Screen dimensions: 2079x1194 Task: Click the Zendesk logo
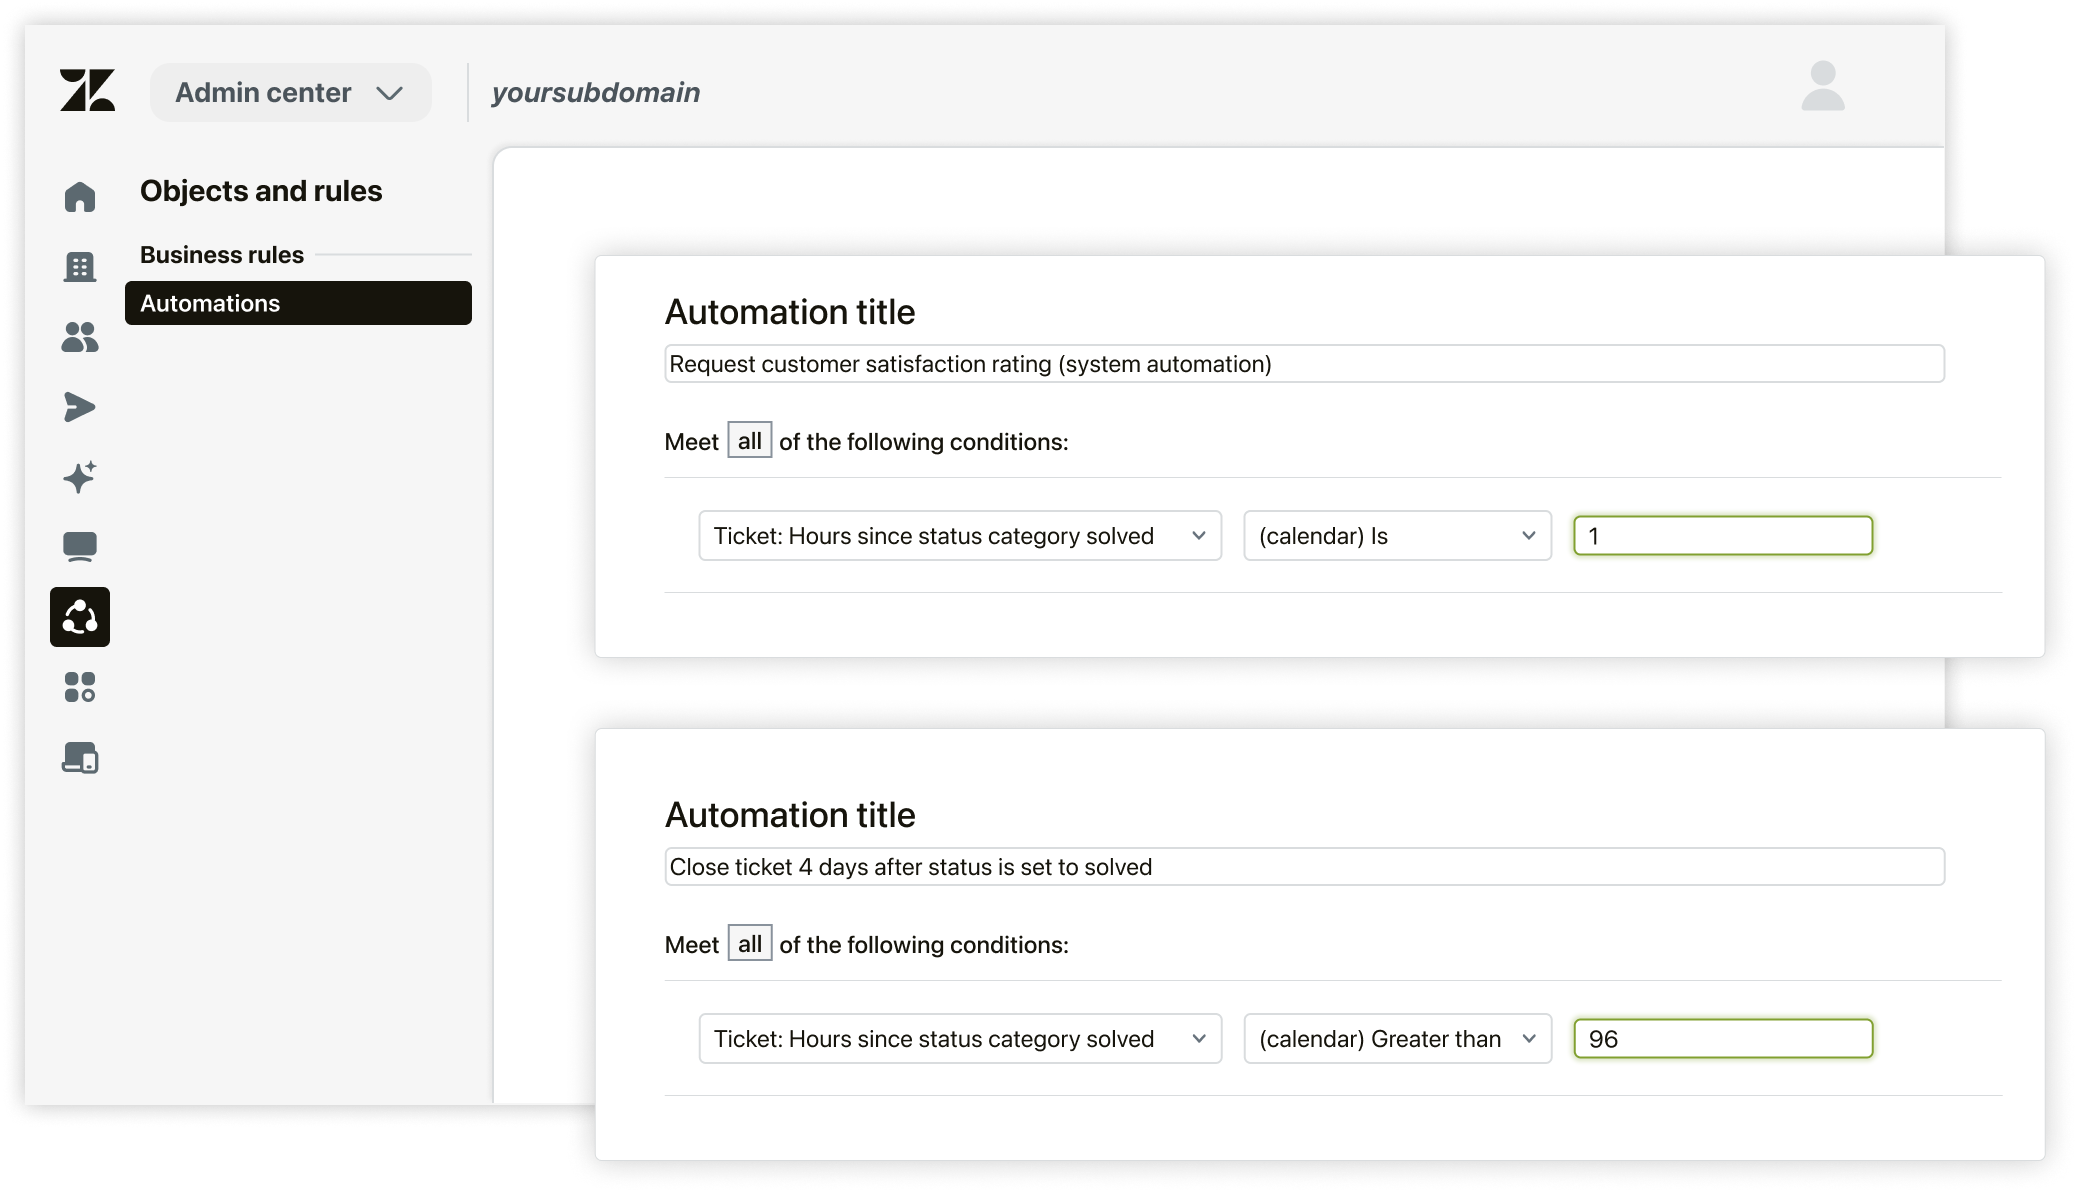pyautogui.click(x=86, y=92)
